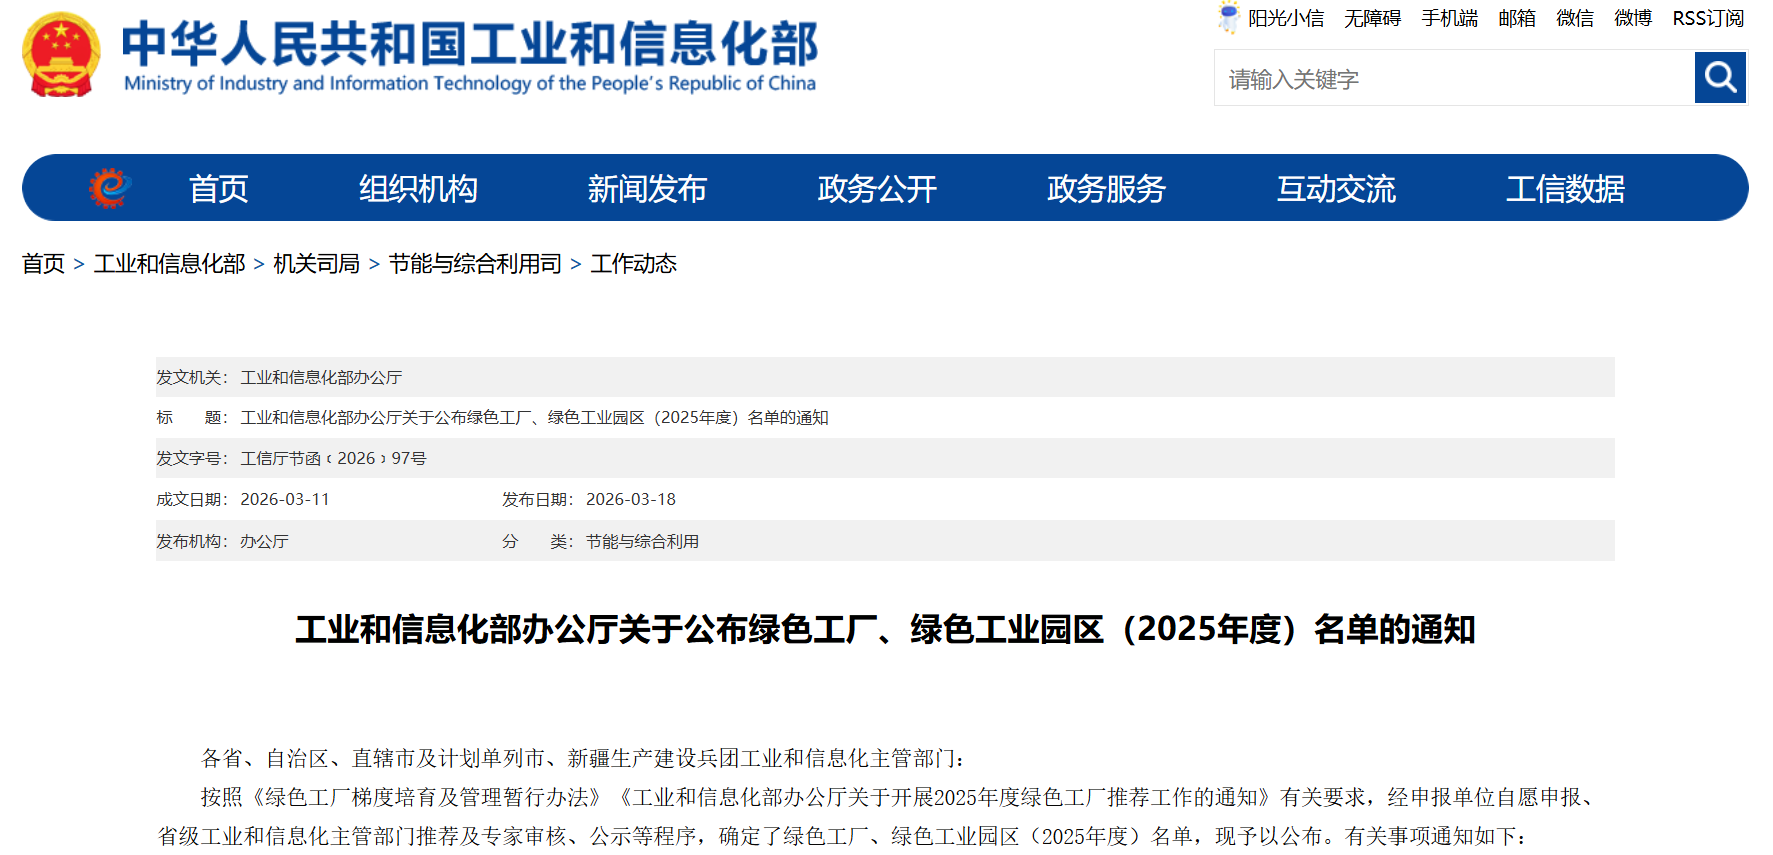1773x855 pixels.
Task: Open the 首页 navigation menu item
Action: (x=218, y=188)
